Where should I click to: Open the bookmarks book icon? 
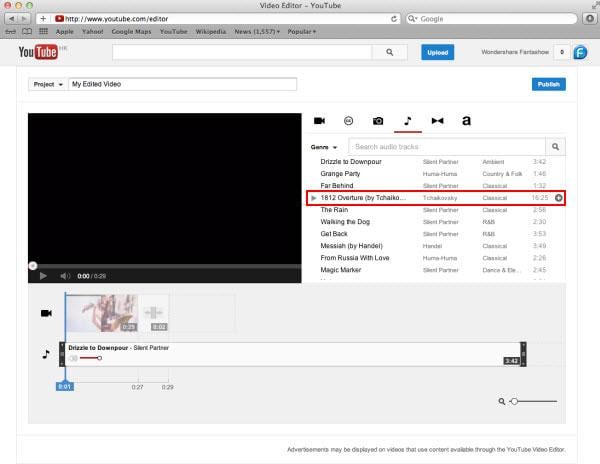tap(27, 31)
